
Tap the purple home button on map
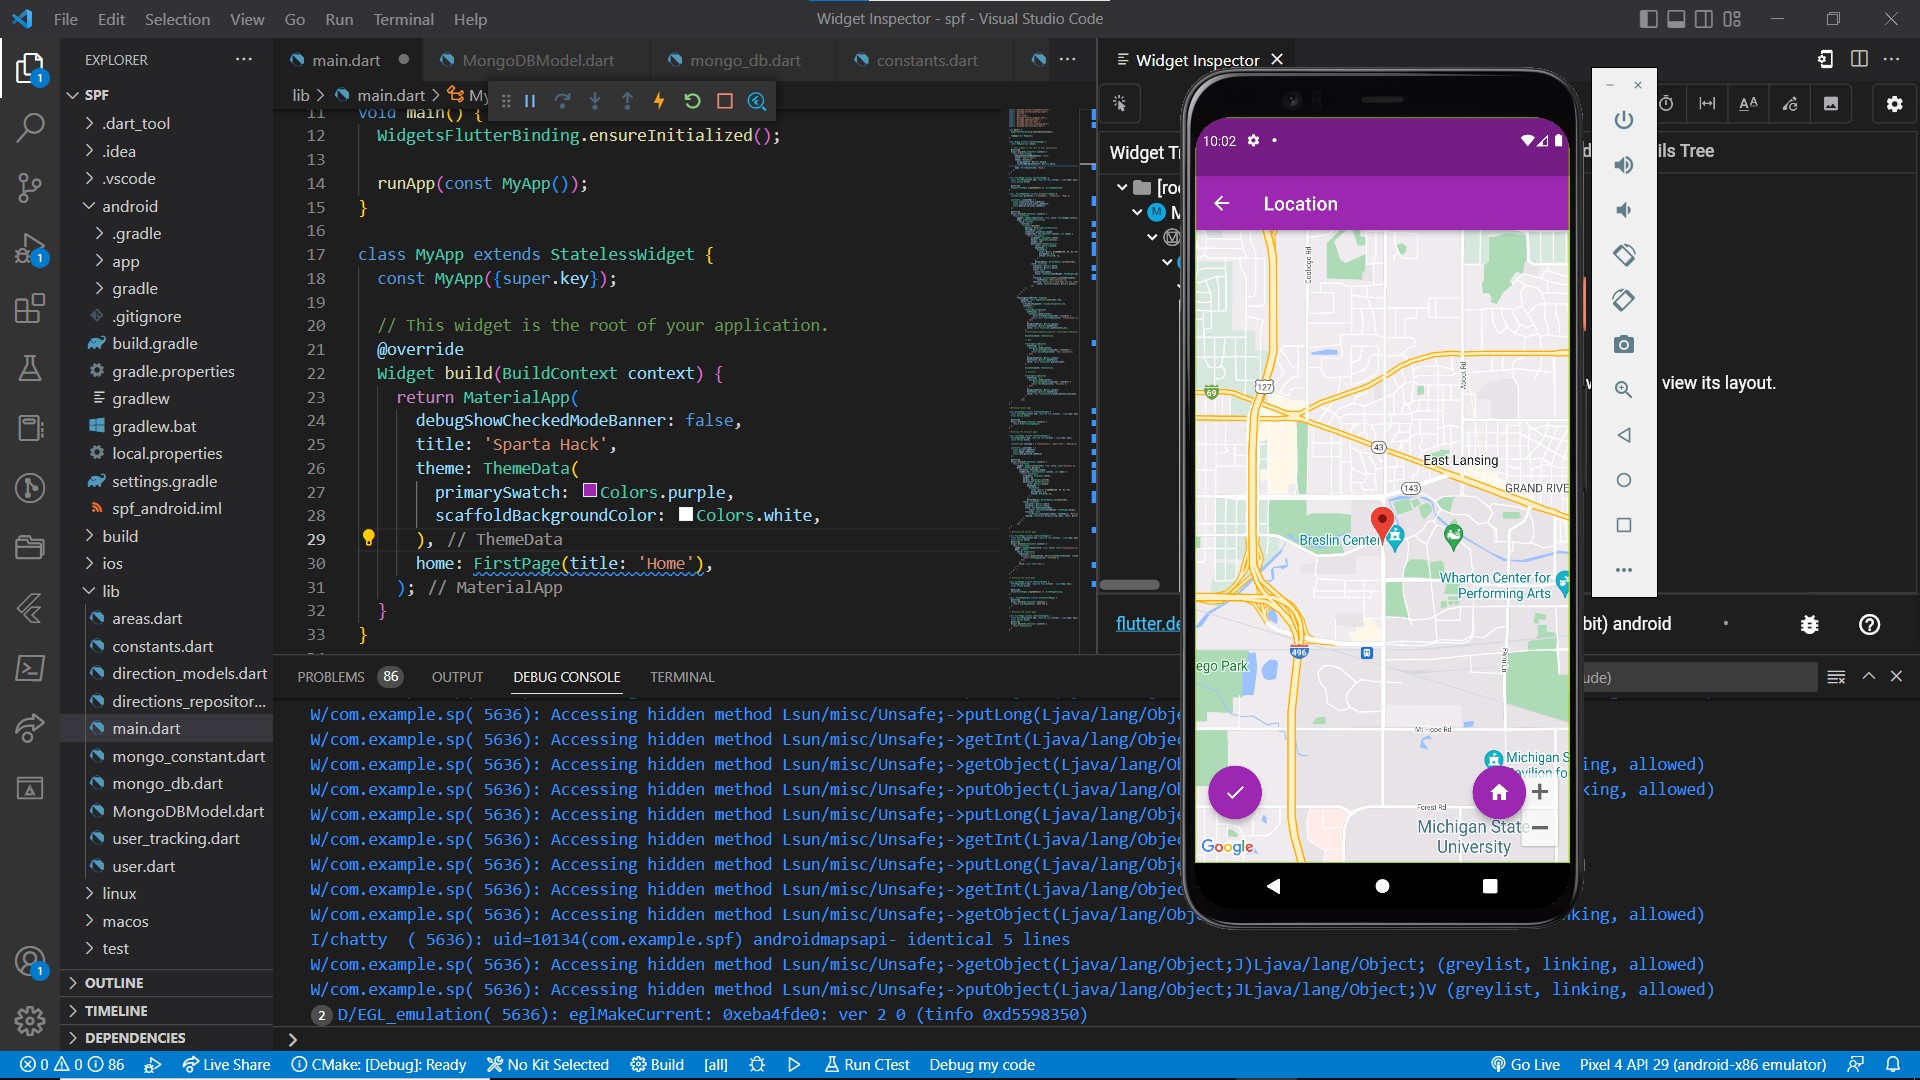(x=1498, y=792)
